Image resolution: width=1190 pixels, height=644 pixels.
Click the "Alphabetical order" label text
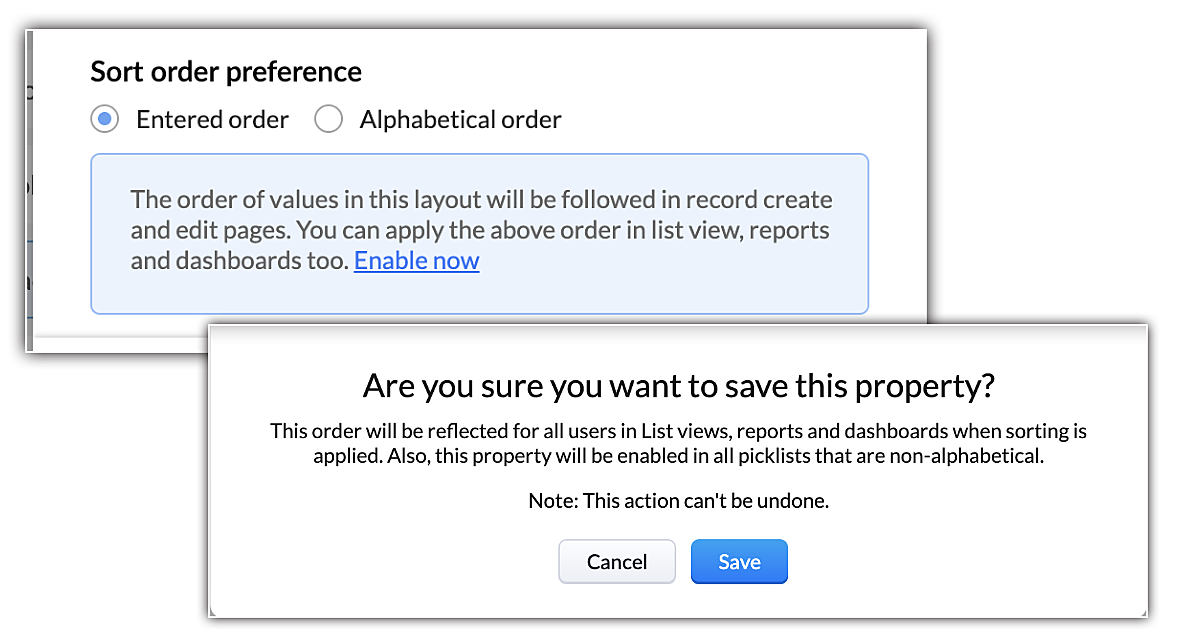460,120
